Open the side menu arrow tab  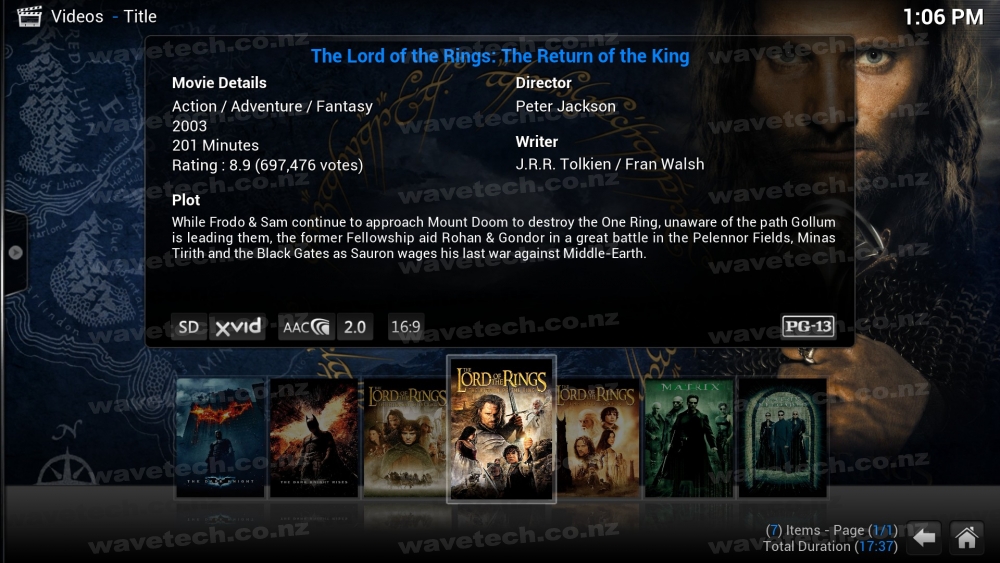click(x=14, y=252)
